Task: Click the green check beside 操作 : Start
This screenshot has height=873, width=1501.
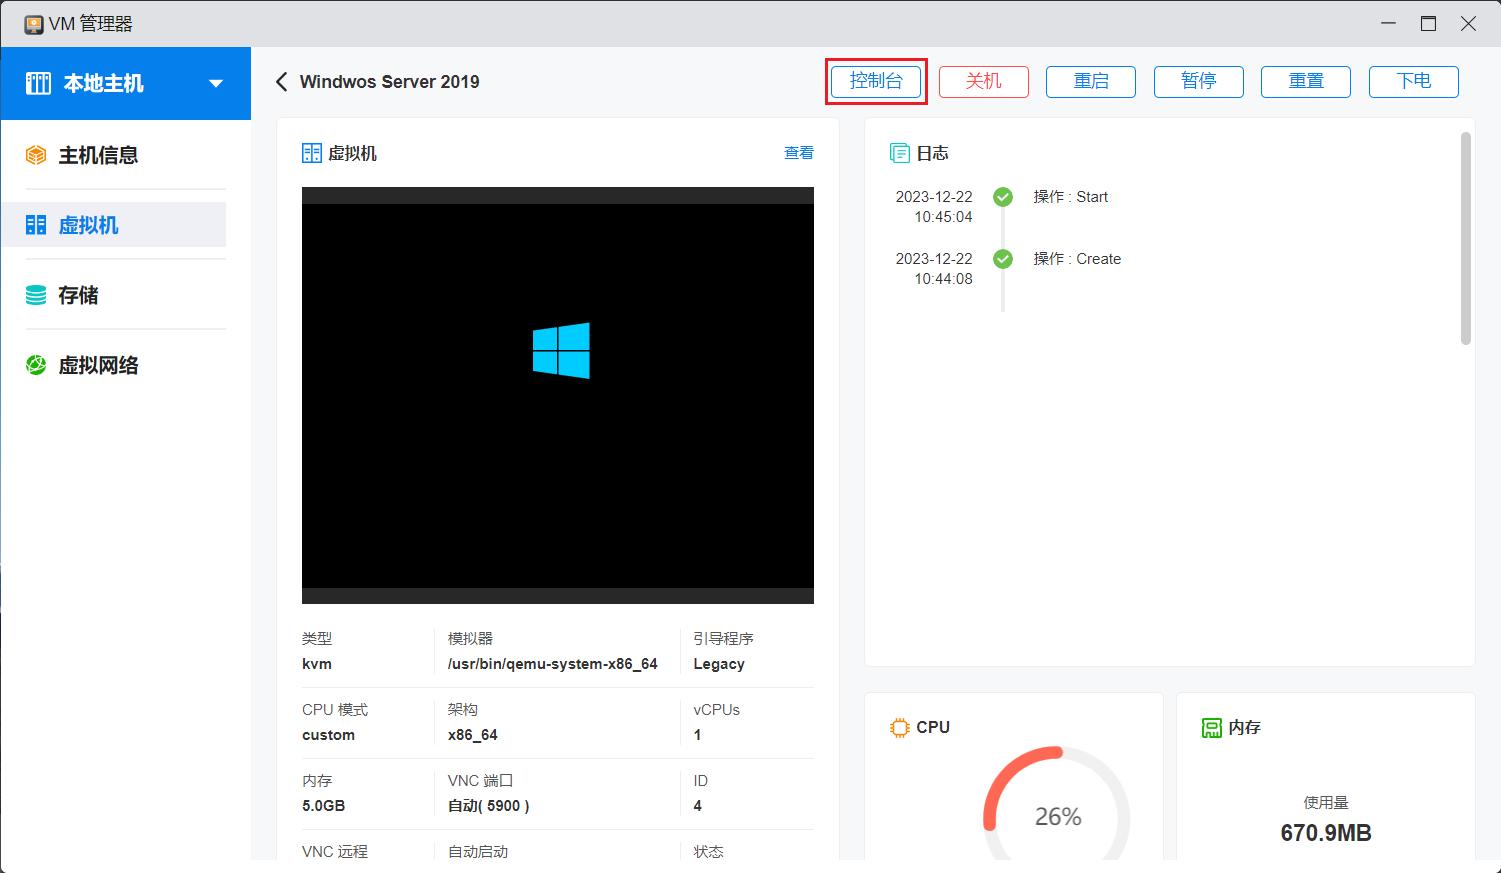Action: 1003,197
